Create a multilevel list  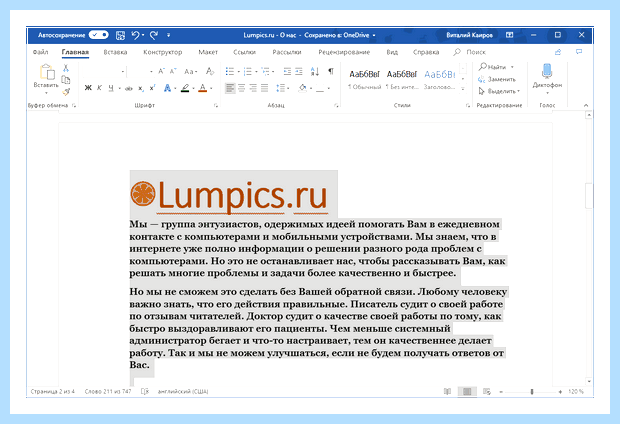pos(265,72)
